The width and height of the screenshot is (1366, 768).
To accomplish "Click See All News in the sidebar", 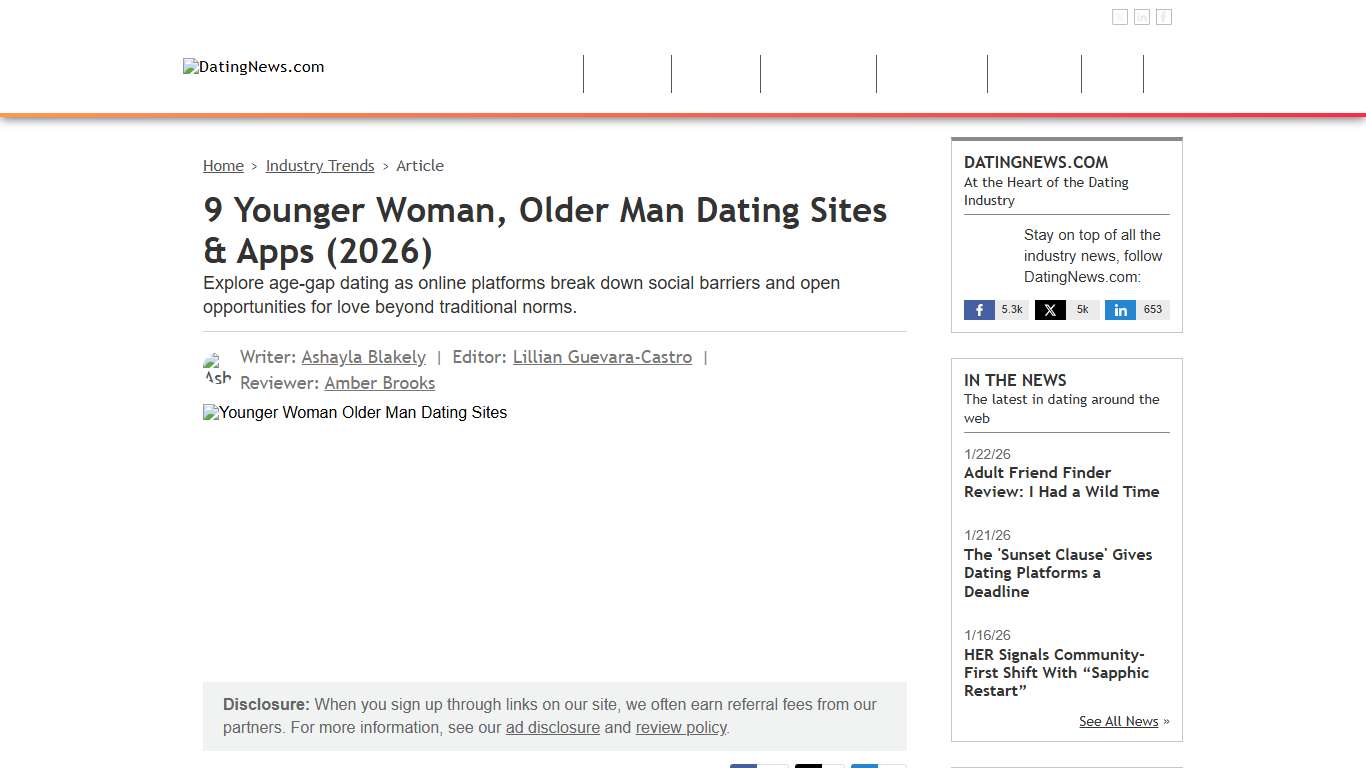I will tap(1118, 721).
